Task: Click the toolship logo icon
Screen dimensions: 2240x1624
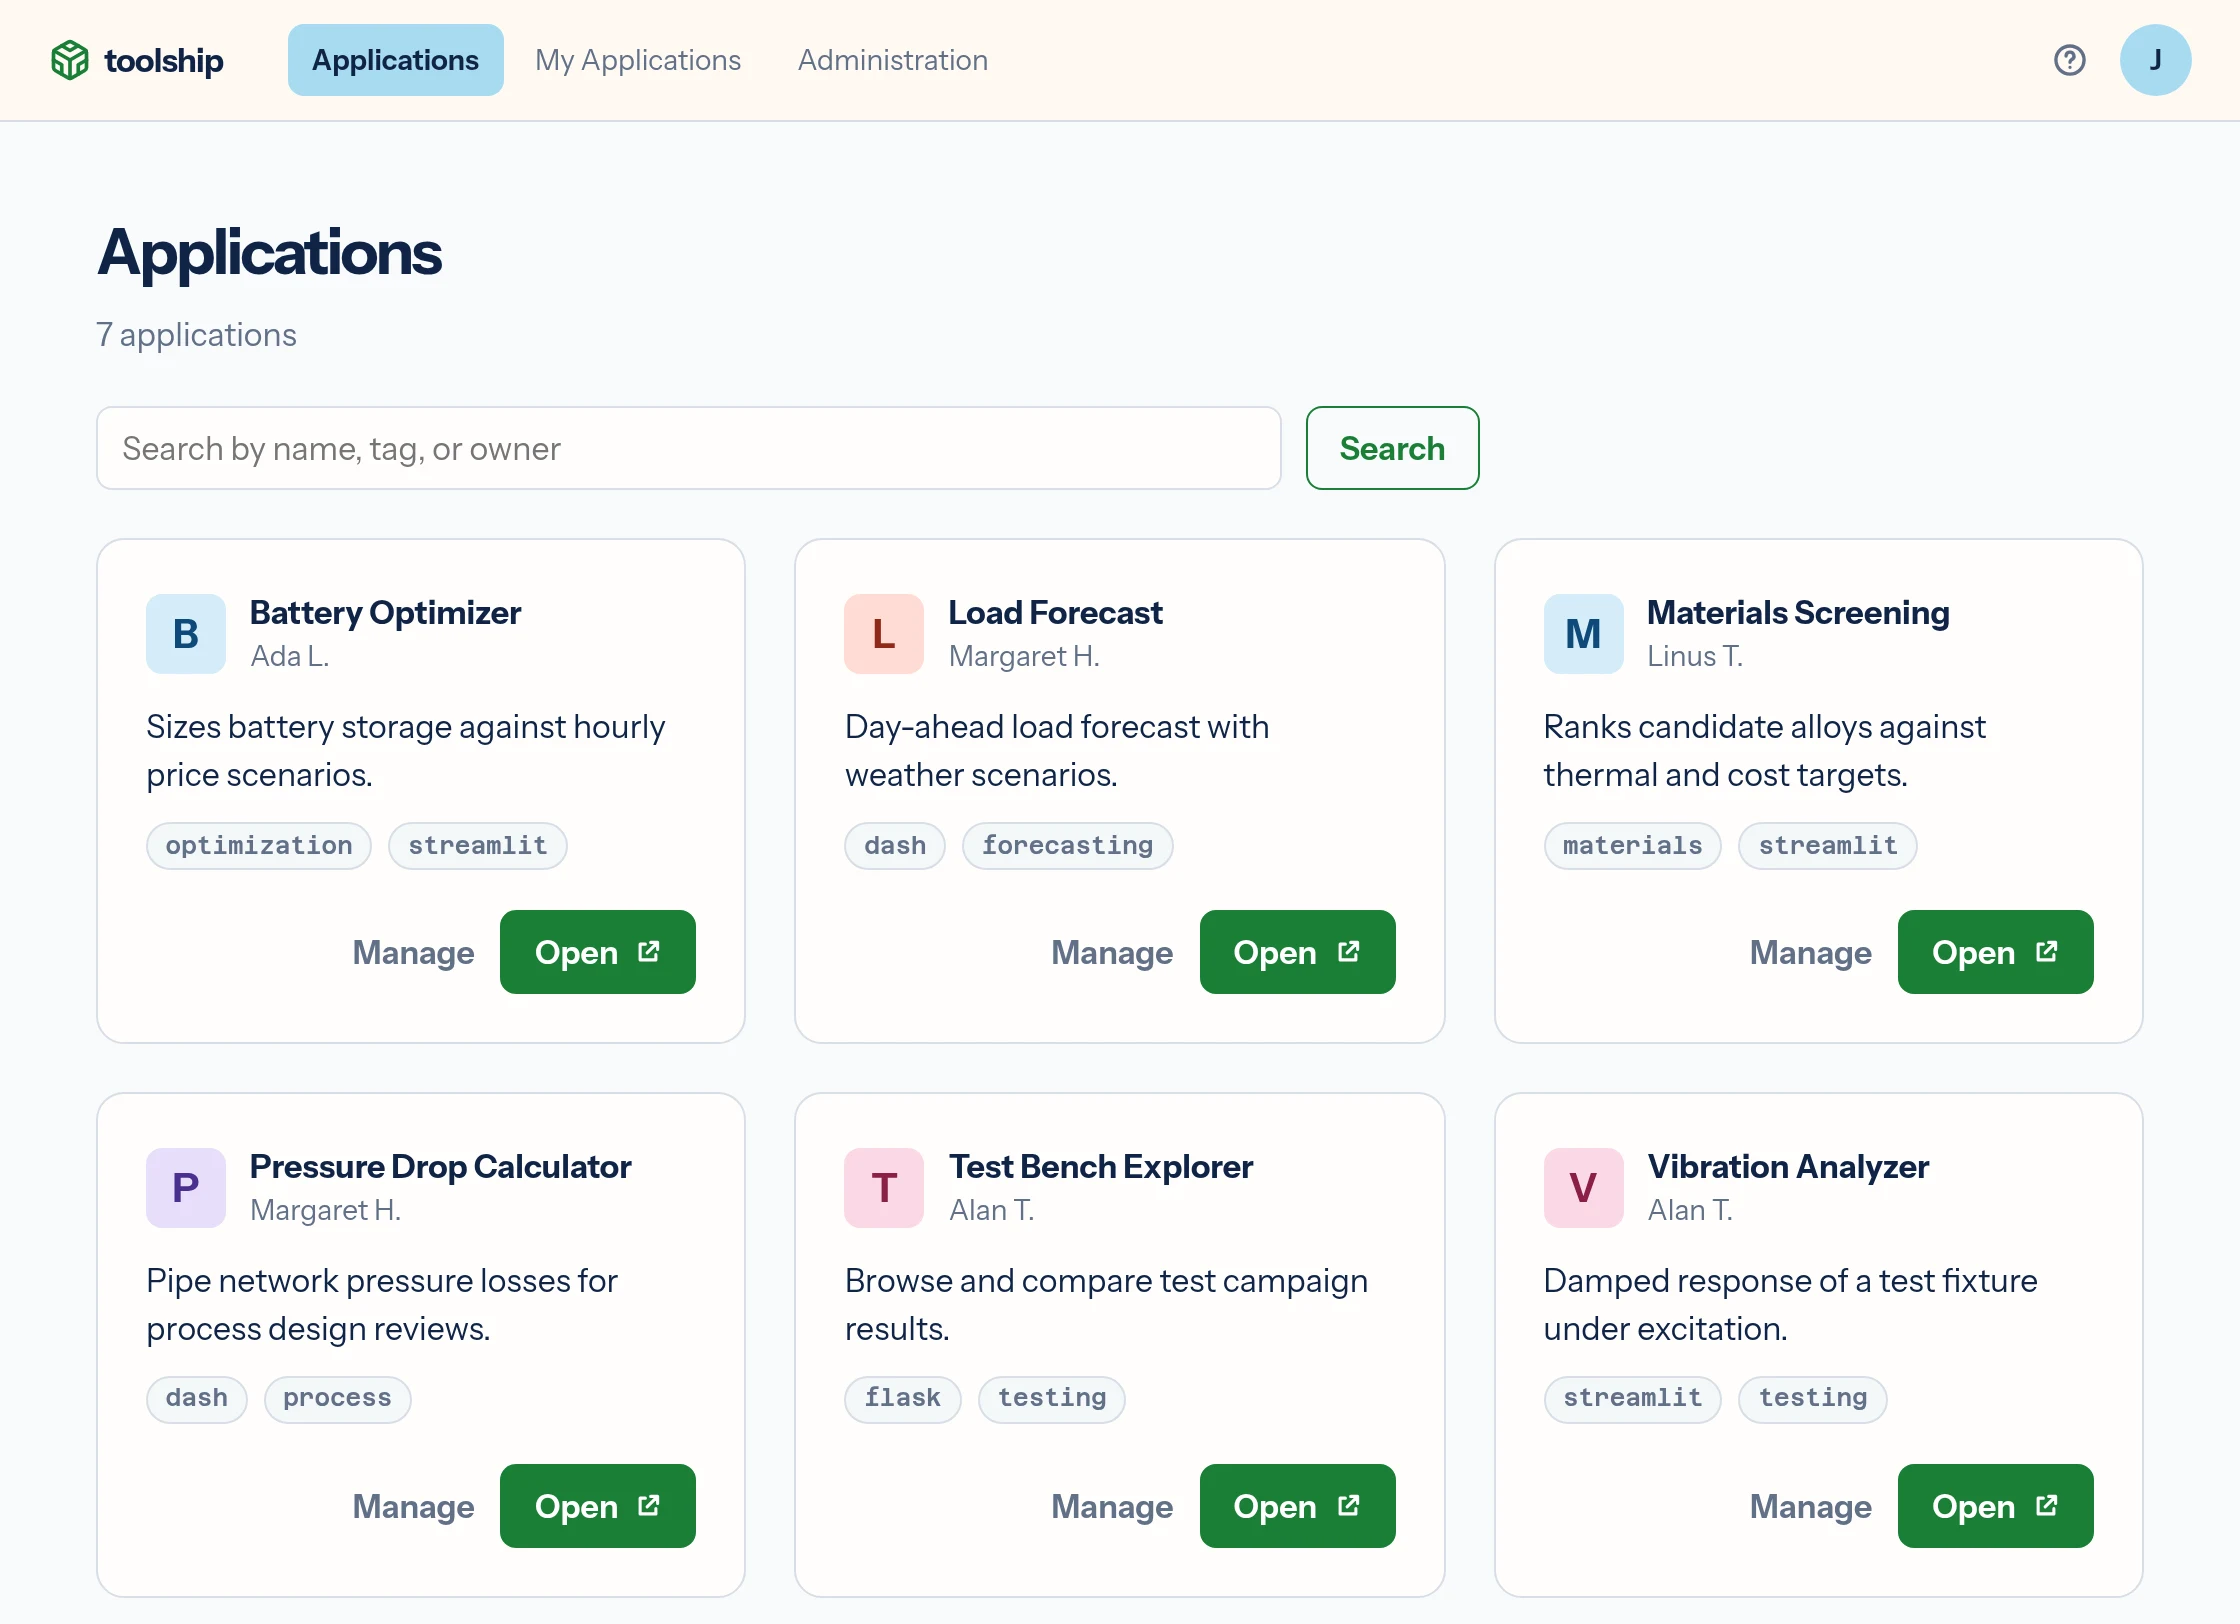Action: pyautogui.click(x=70, y=60)
